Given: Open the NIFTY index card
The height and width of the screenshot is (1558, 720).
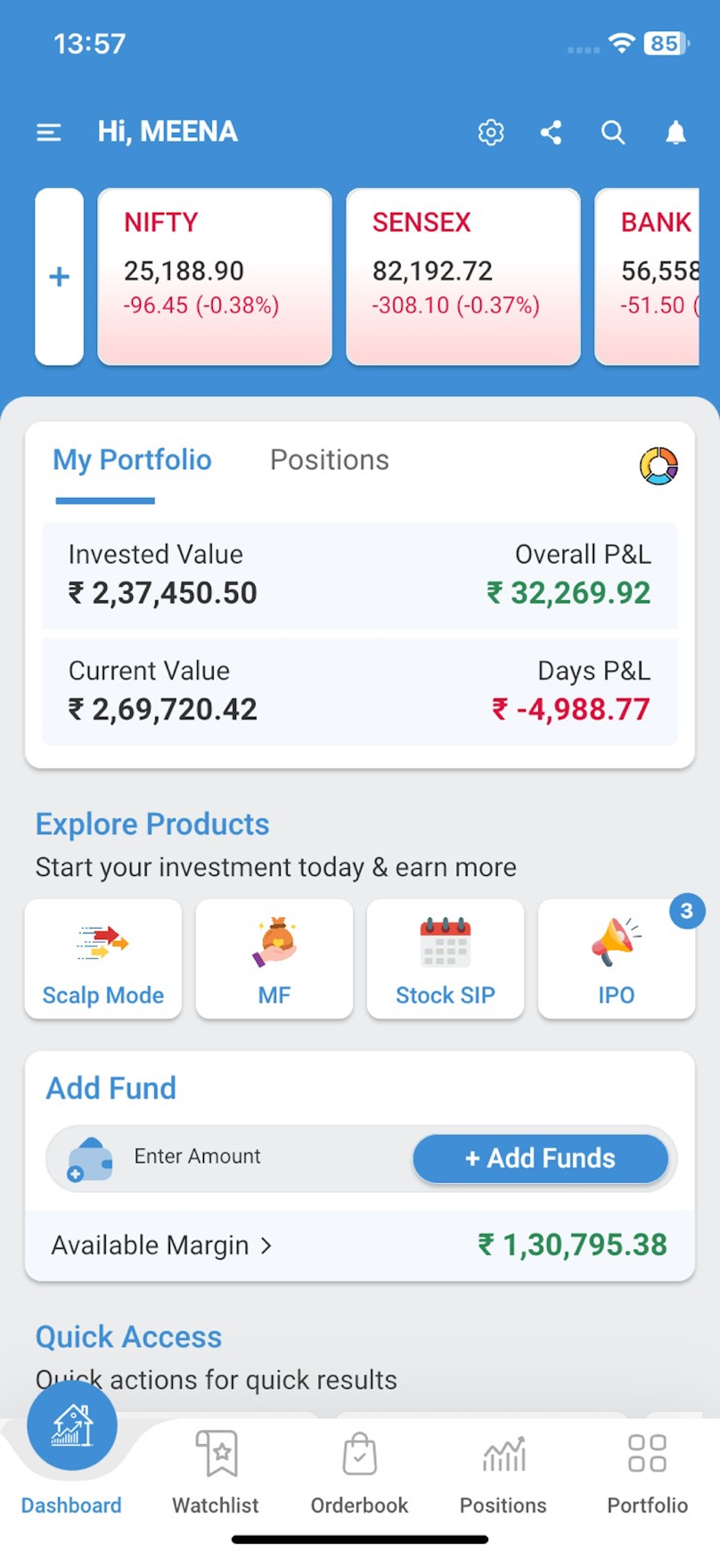Looking at the screenshot, I should point(214,277).
